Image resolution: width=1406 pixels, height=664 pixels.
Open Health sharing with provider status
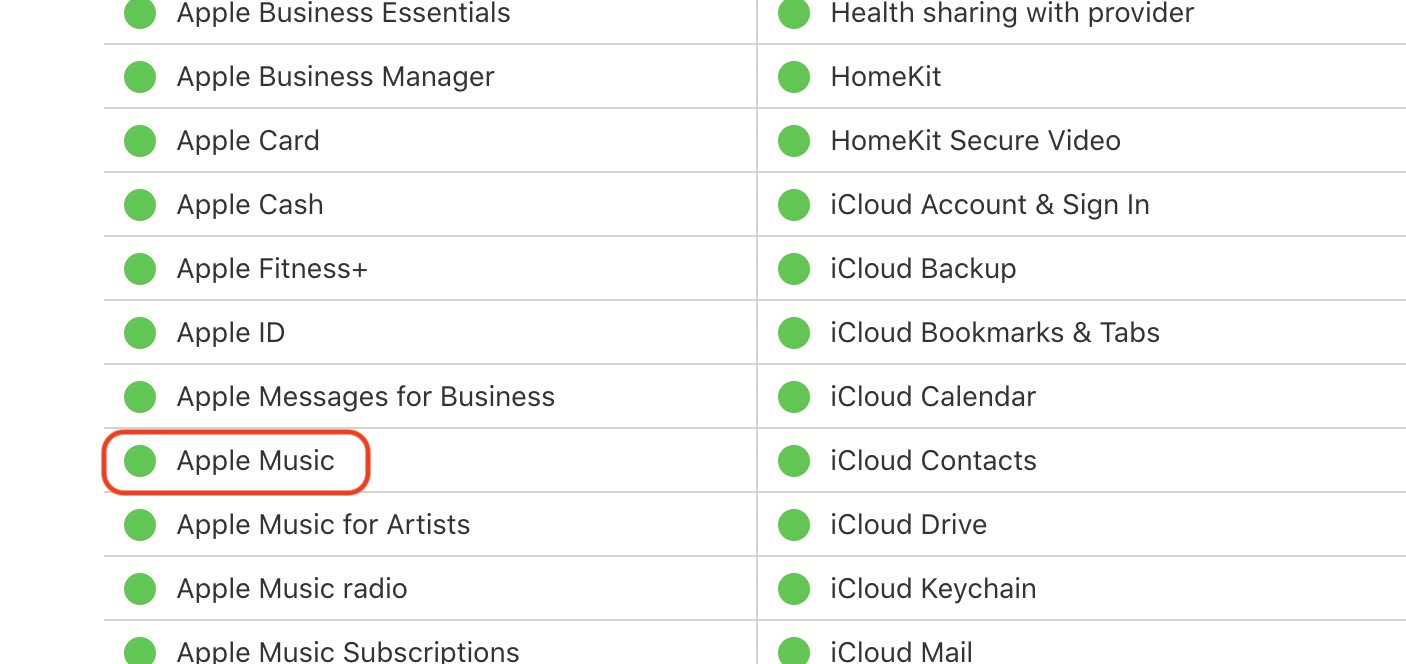click(x=1012, y=14)
